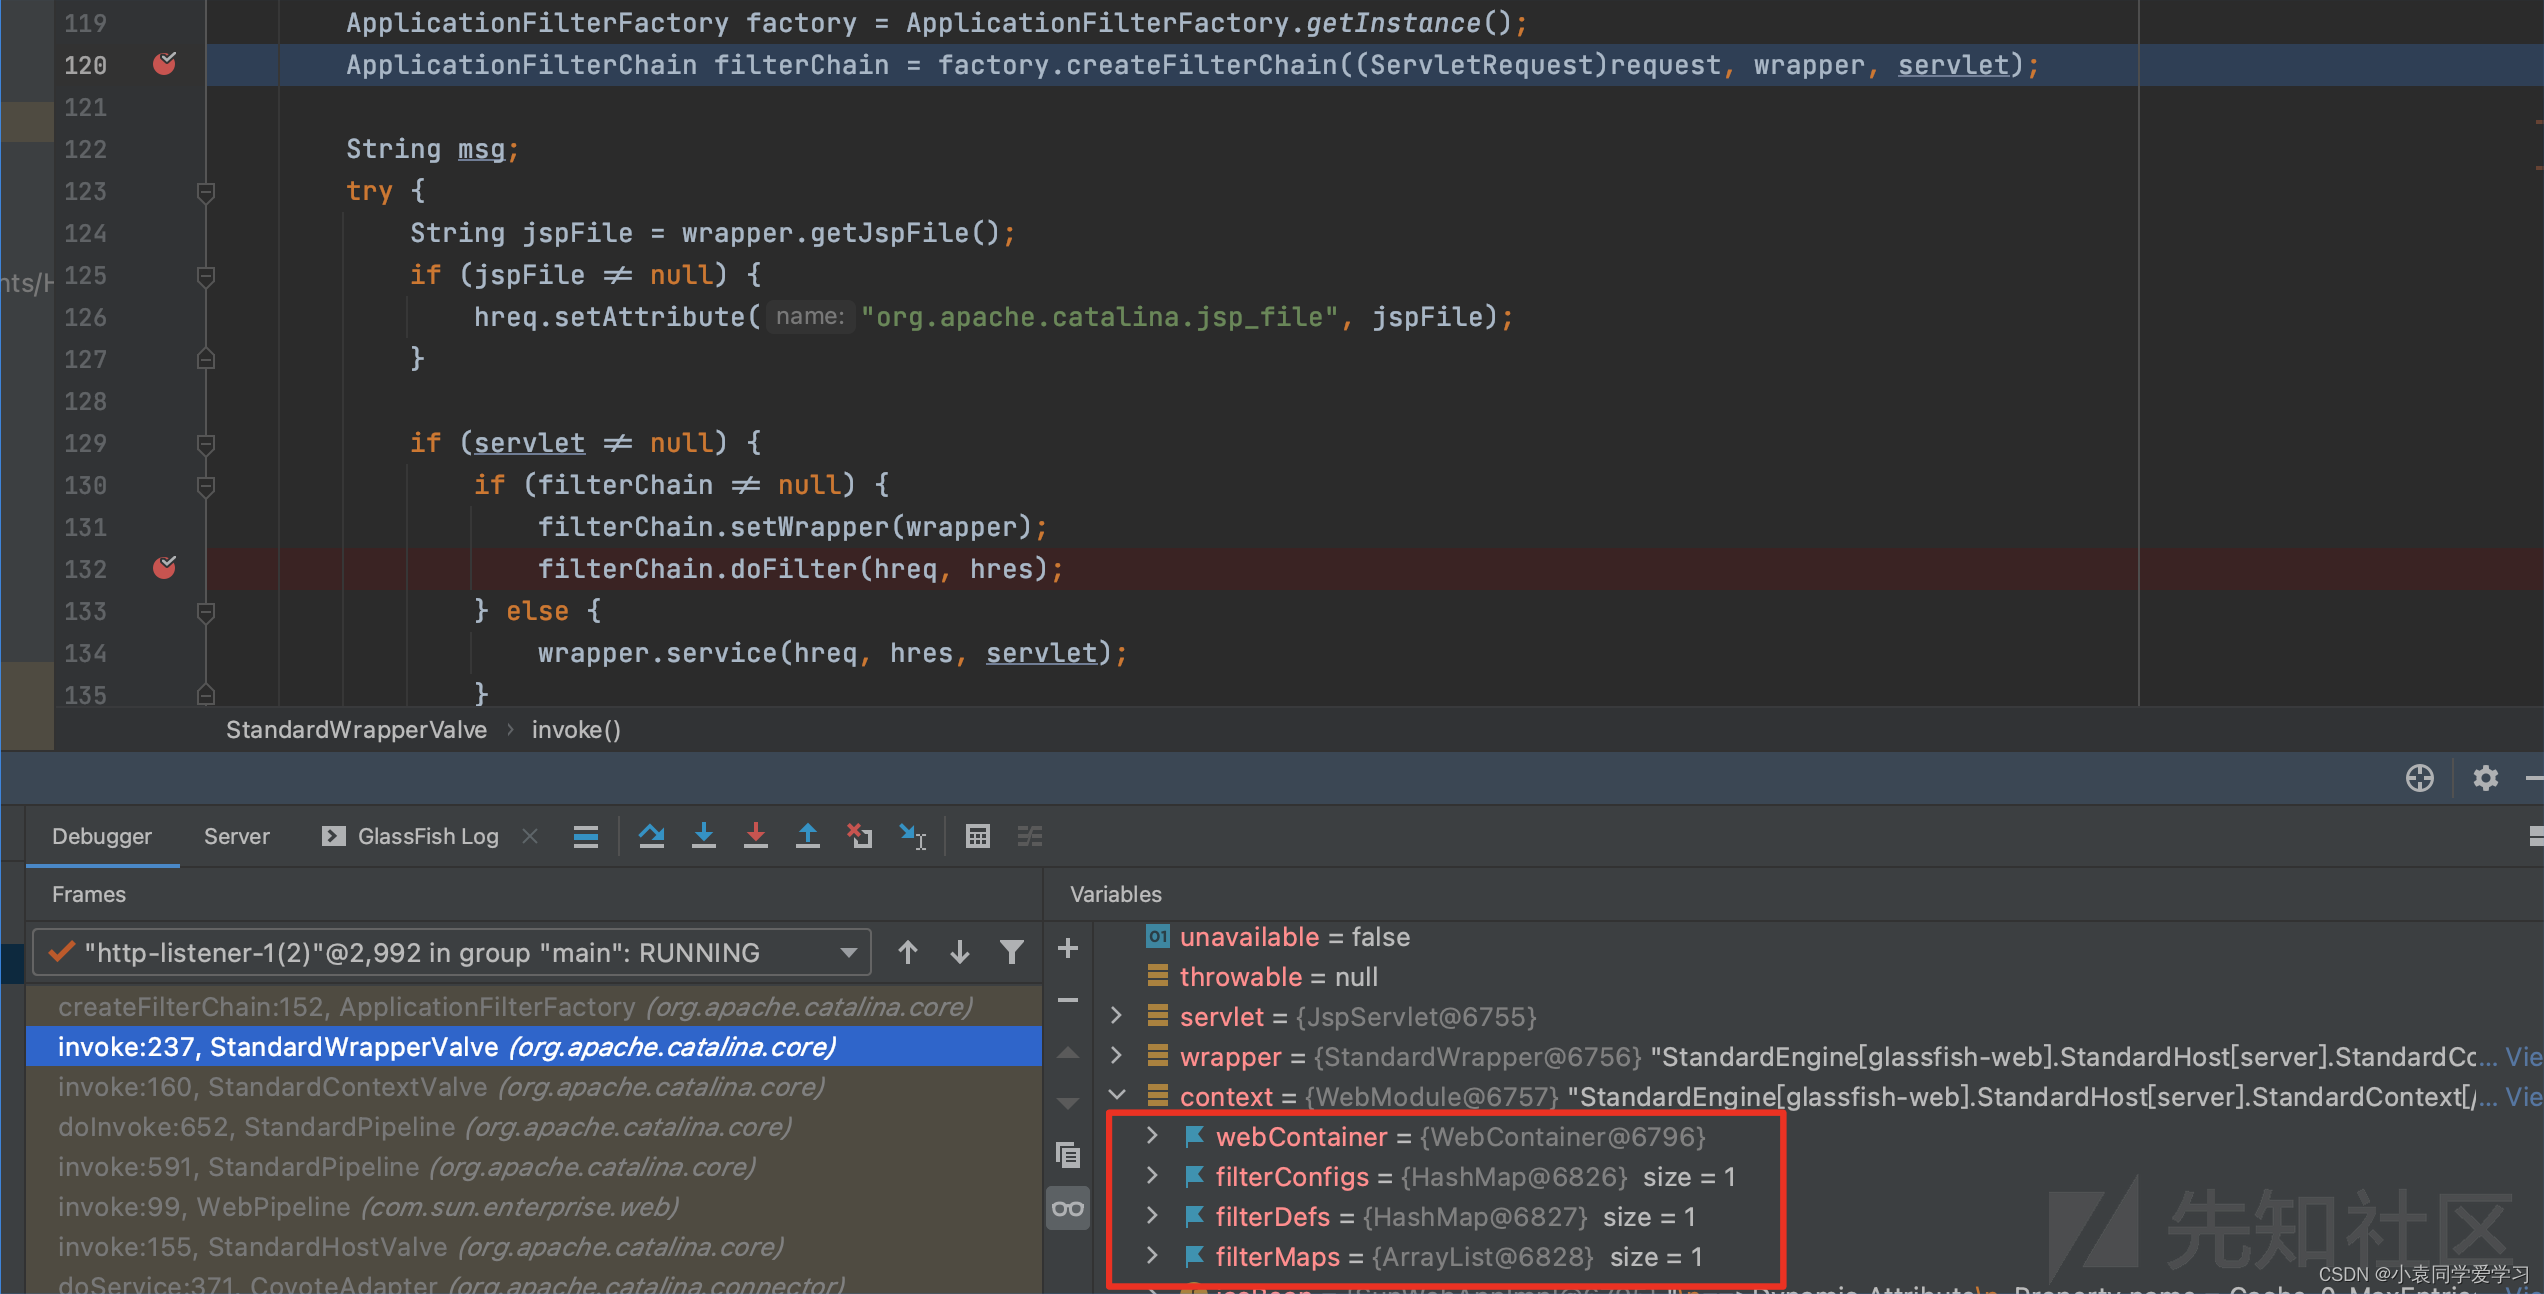Screen dimensions: 2544x1294
Task: Click invoke() breadcrumb
Action: point(576,730)
